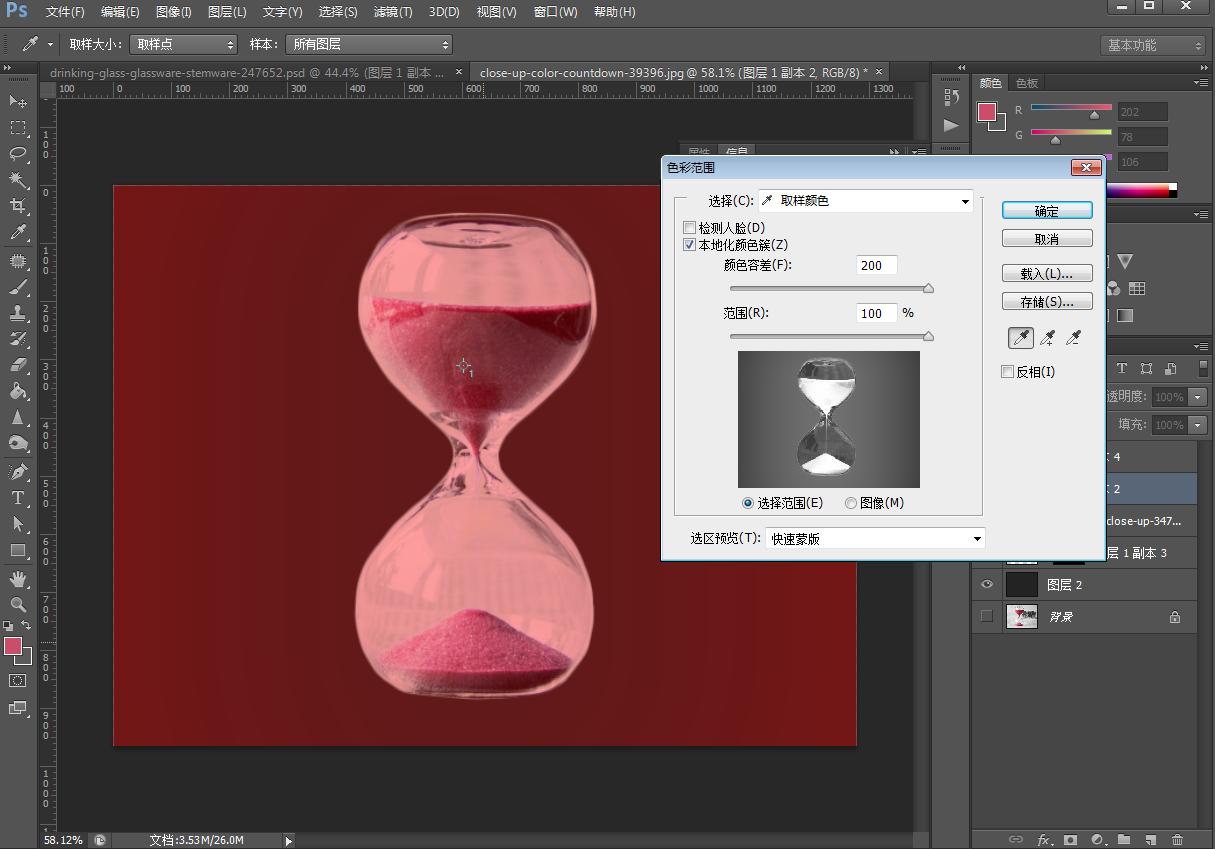The image size is (1215, 849).
Task: Open the 基本功能 workspace dropdown
Action: pyautogui.click(x=1154, y=45)
